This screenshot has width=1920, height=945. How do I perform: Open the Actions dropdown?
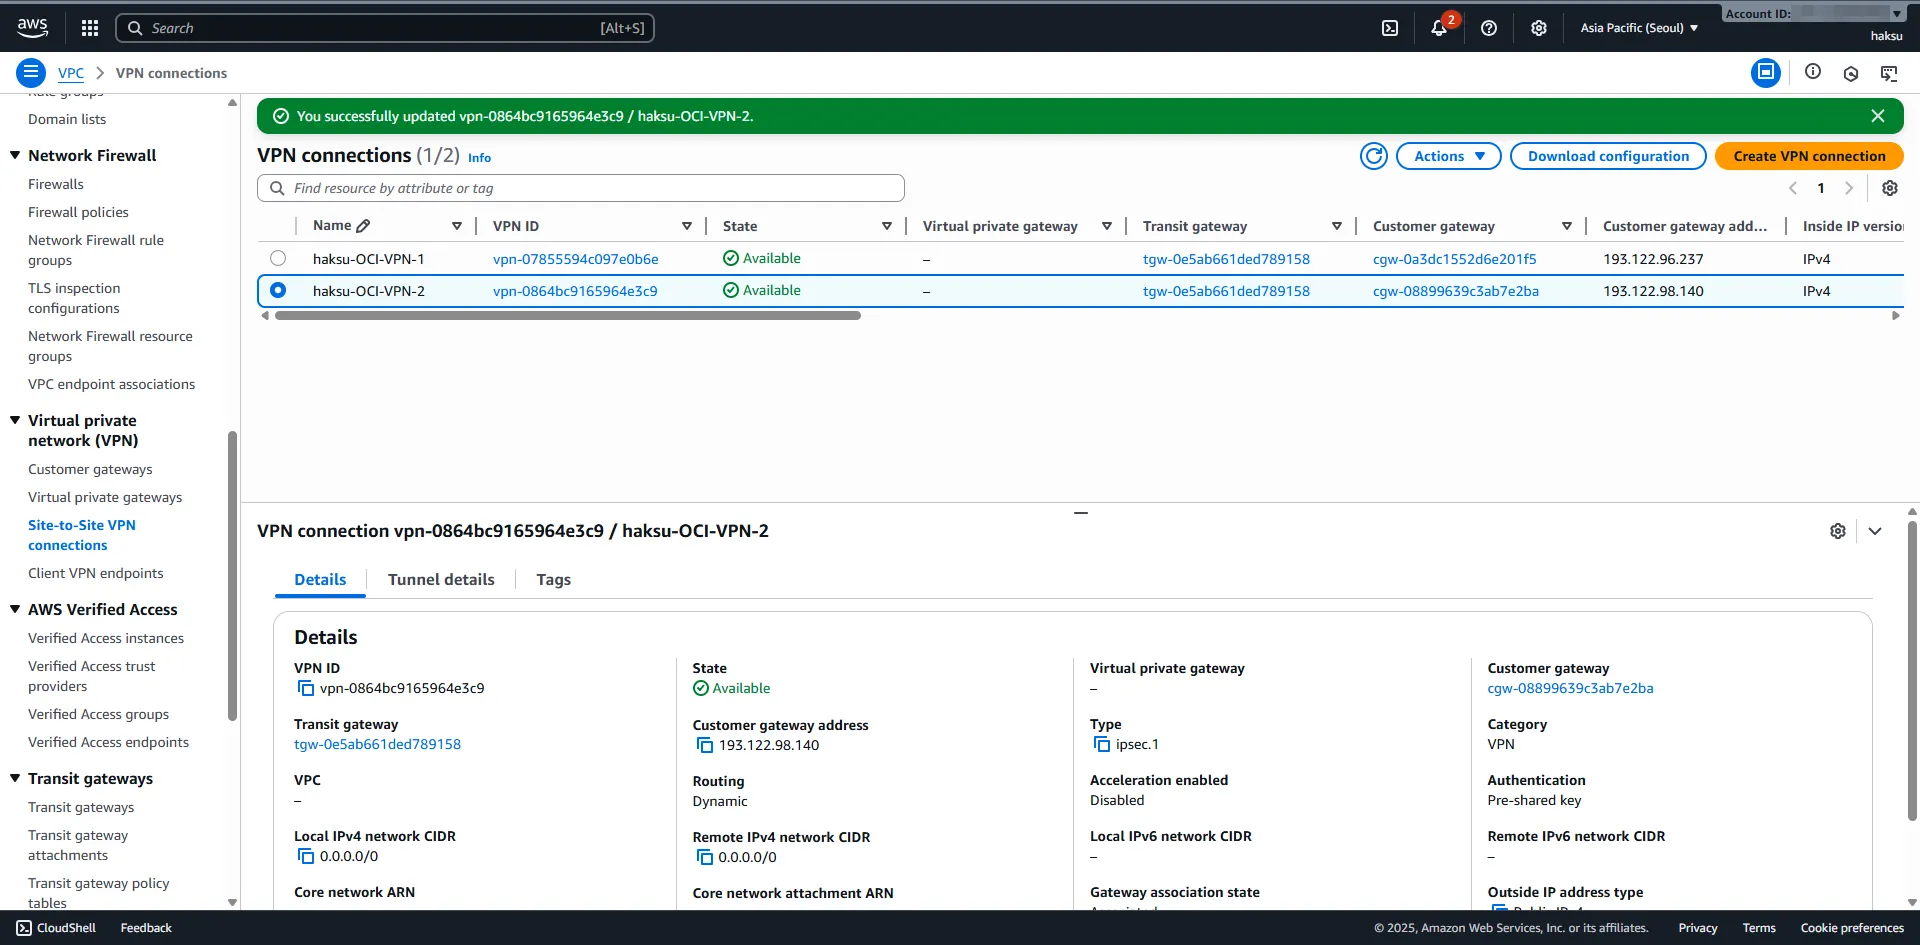[1449, 156]
